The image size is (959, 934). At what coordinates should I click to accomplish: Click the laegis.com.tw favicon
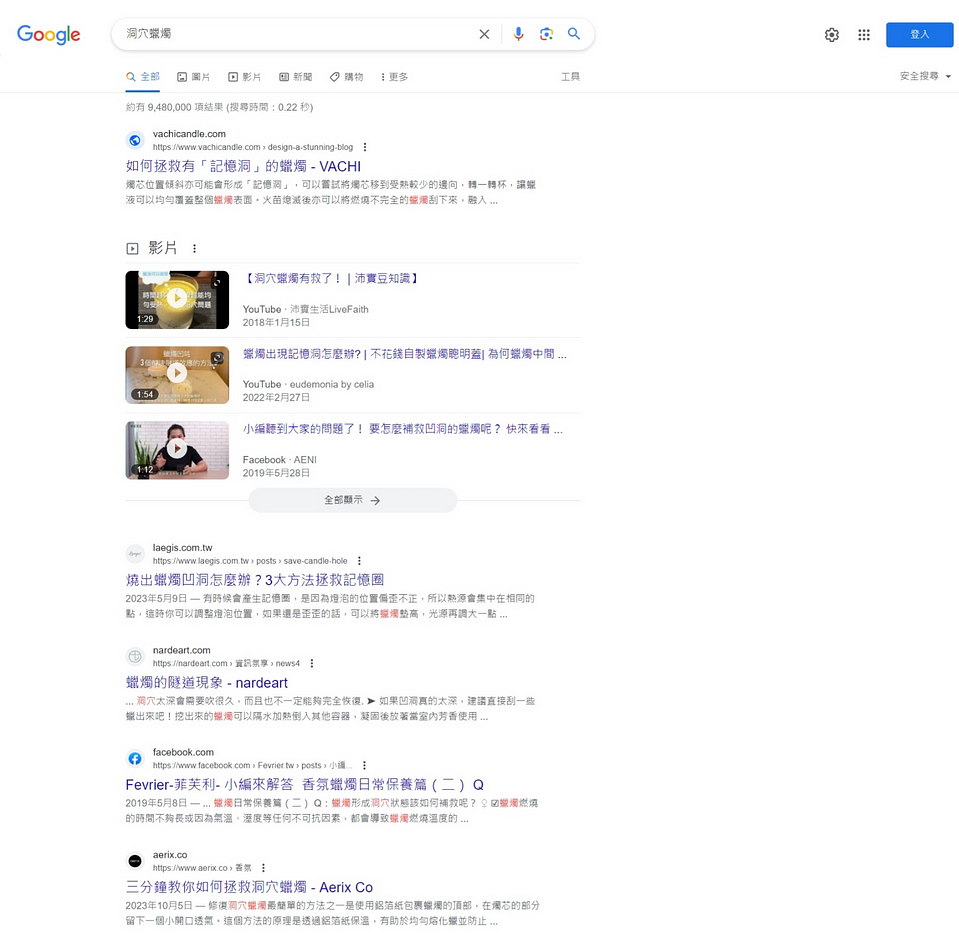(135, 554)
